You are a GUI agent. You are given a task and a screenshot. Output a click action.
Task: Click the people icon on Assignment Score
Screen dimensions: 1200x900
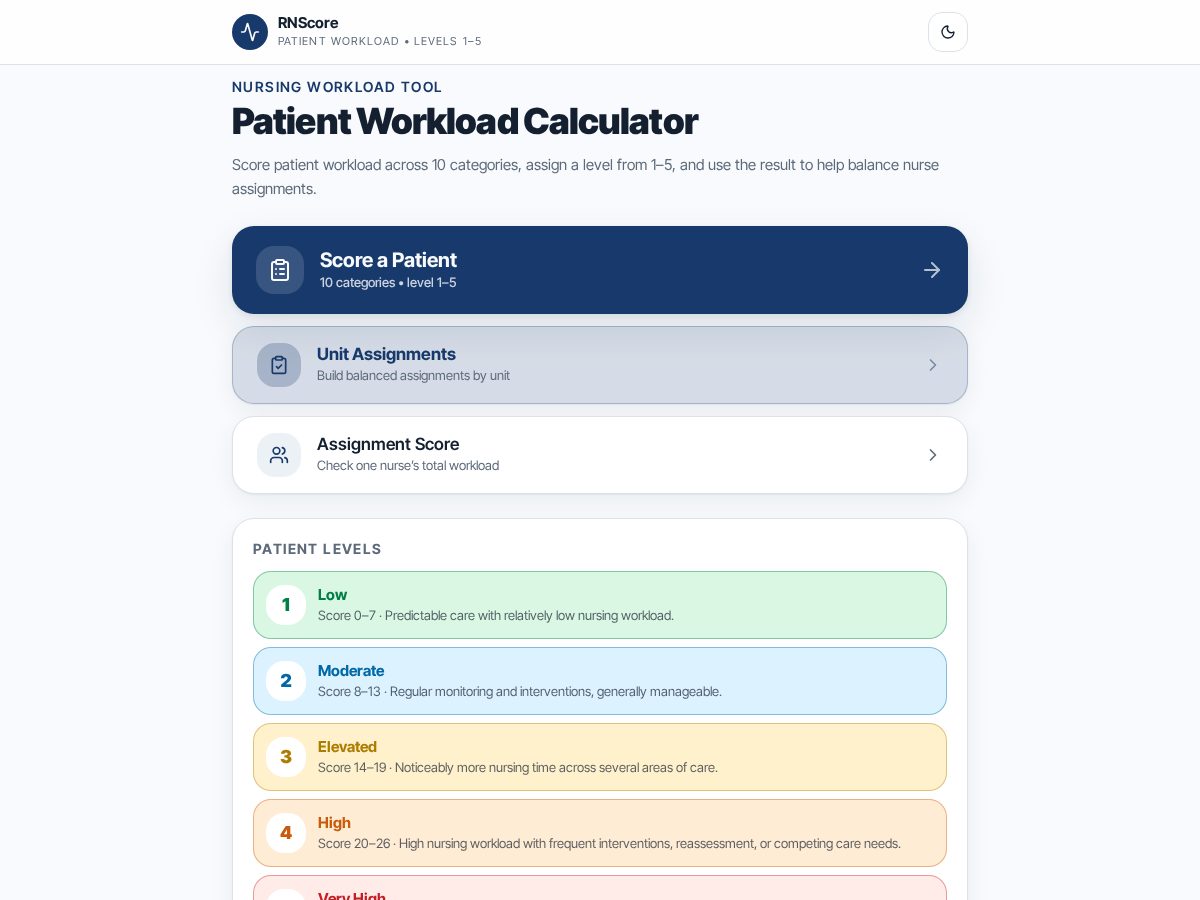279,455
